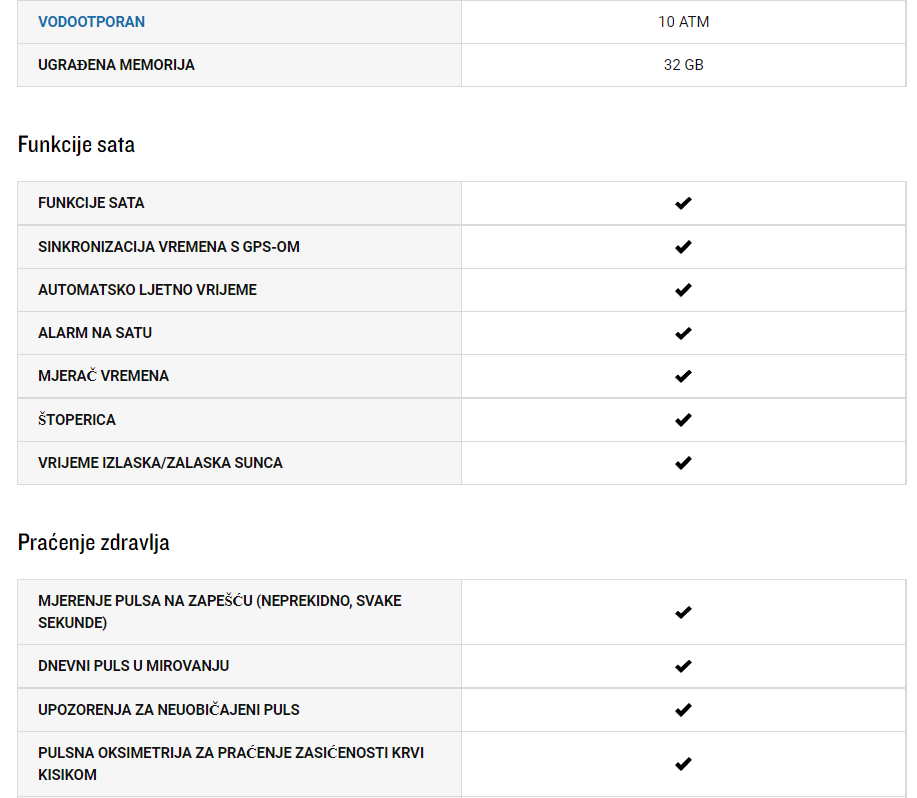This screenshot has width=917, height=798.
Task: Click the checkmark for MJERAČ VREMENA
Action: pyautogui.click(x=683, y=376)
